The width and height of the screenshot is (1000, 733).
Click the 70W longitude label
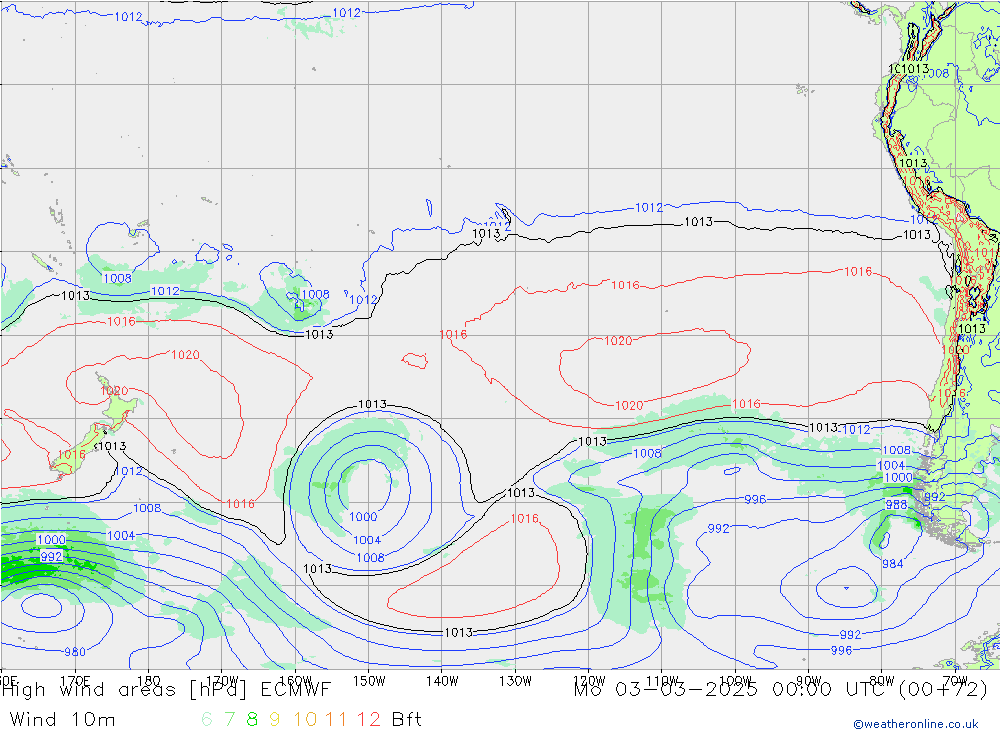pyautogui.click(x=955, y=681)
